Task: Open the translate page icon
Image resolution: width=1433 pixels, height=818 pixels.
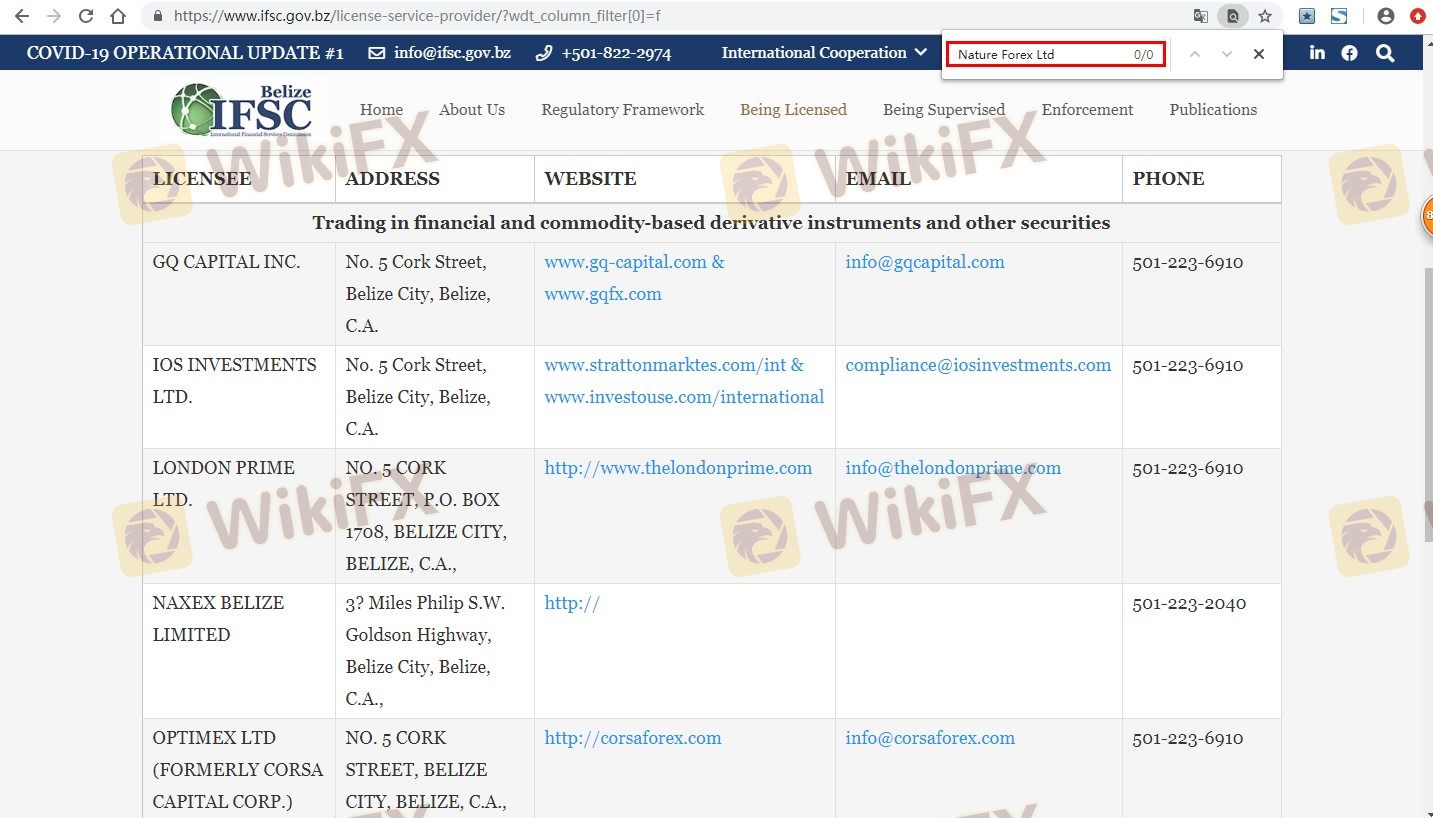Action: (1201, 16)
